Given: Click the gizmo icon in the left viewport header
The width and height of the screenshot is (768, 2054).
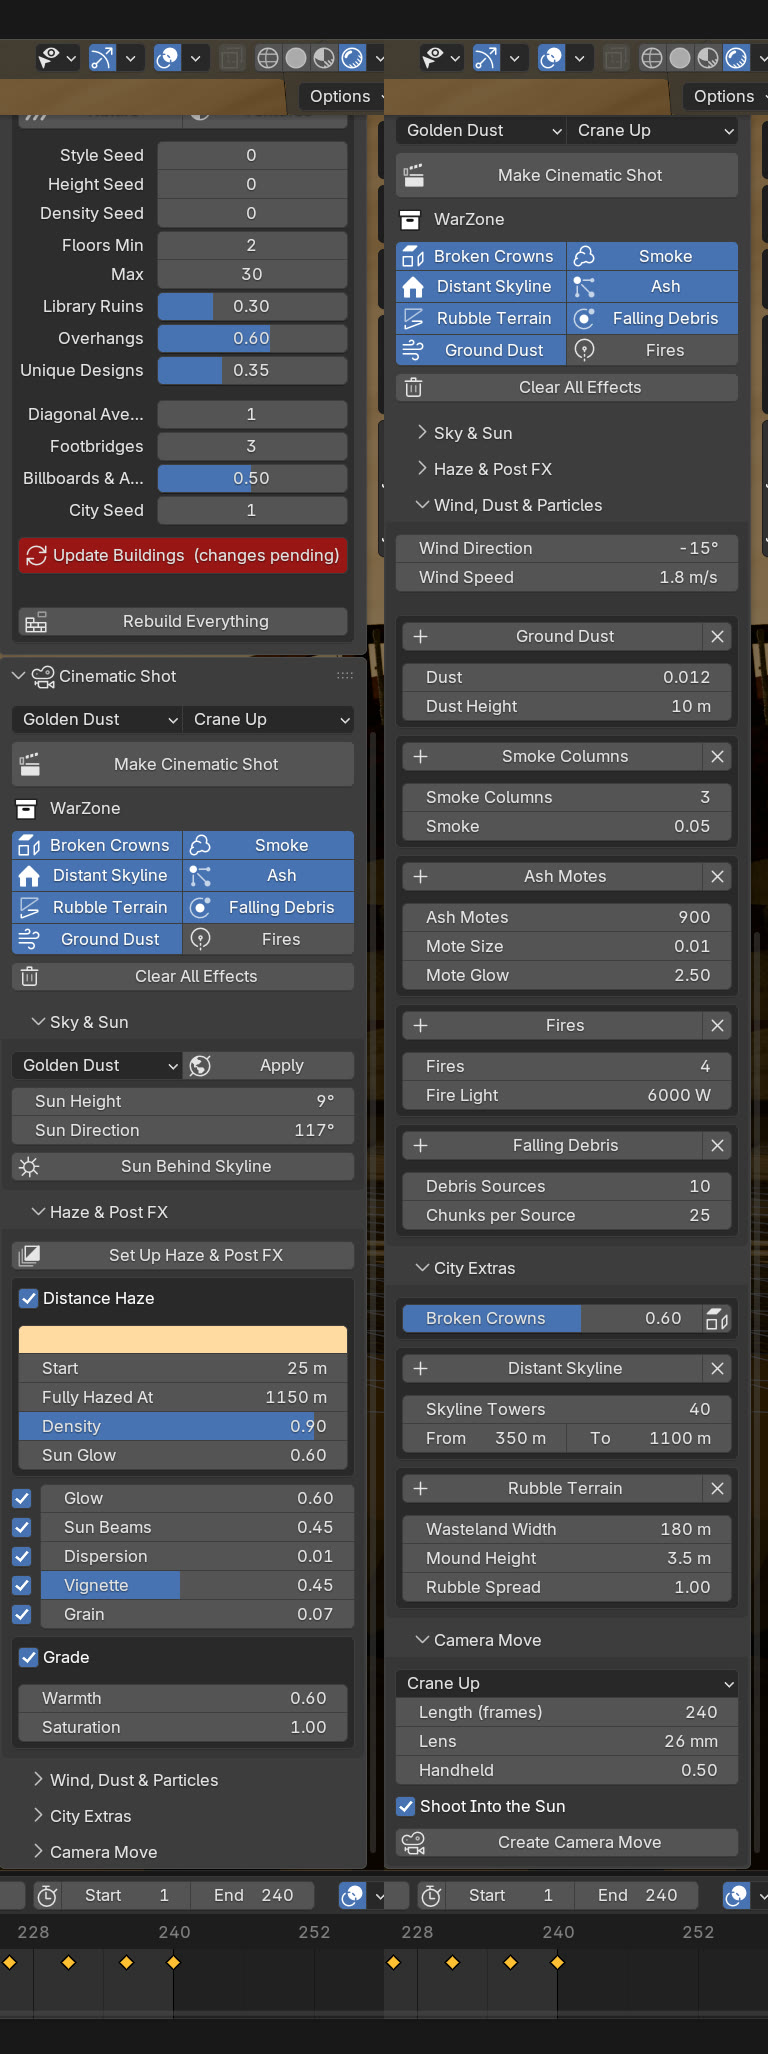Looking at the screenshot, I should [102, 58].
